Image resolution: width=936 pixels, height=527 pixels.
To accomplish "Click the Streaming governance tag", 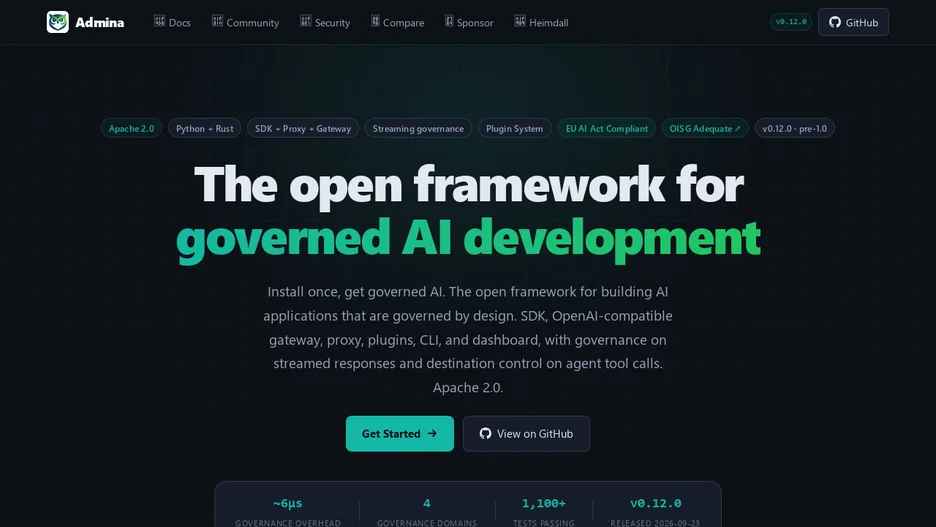I will [x=418, y=128].
